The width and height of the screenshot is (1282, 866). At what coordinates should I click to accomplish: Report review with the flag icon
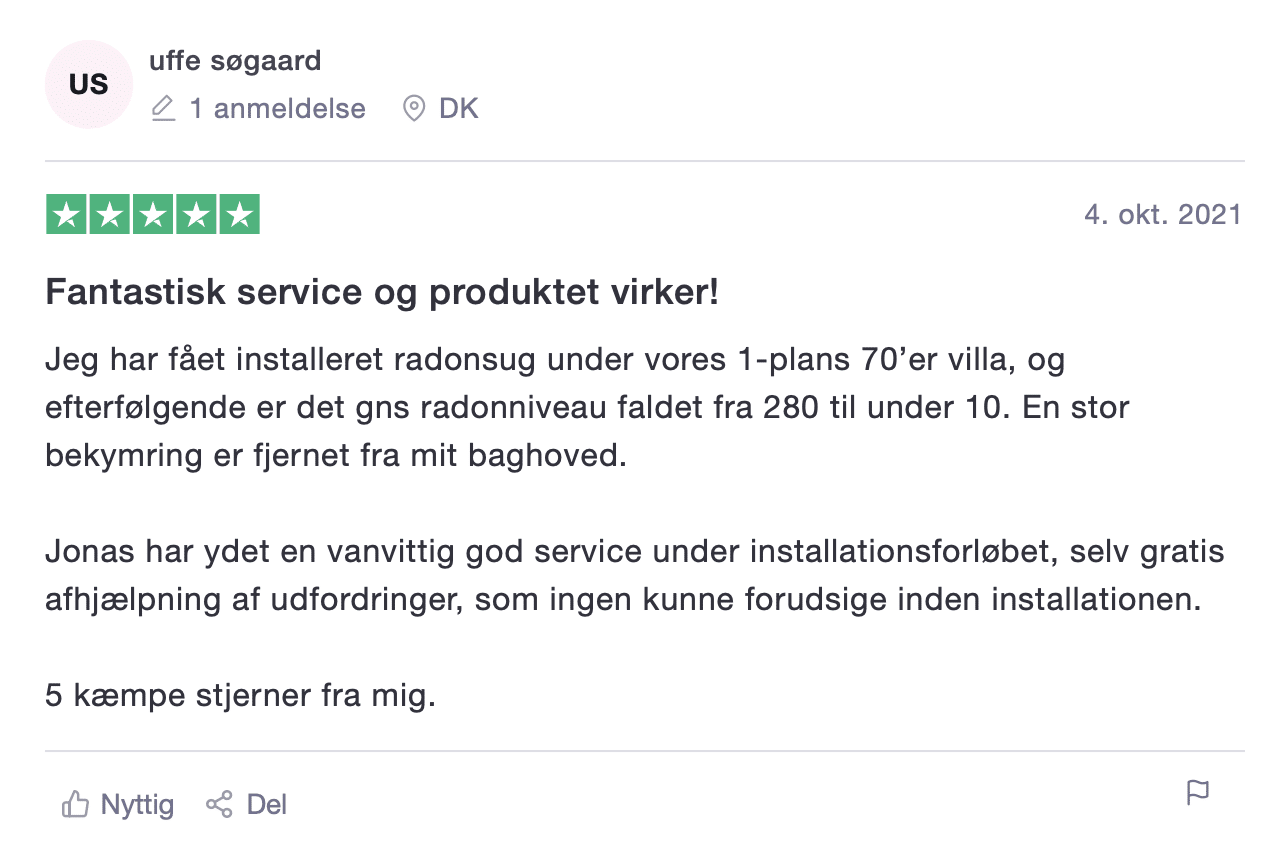(x=1197, y=794)
